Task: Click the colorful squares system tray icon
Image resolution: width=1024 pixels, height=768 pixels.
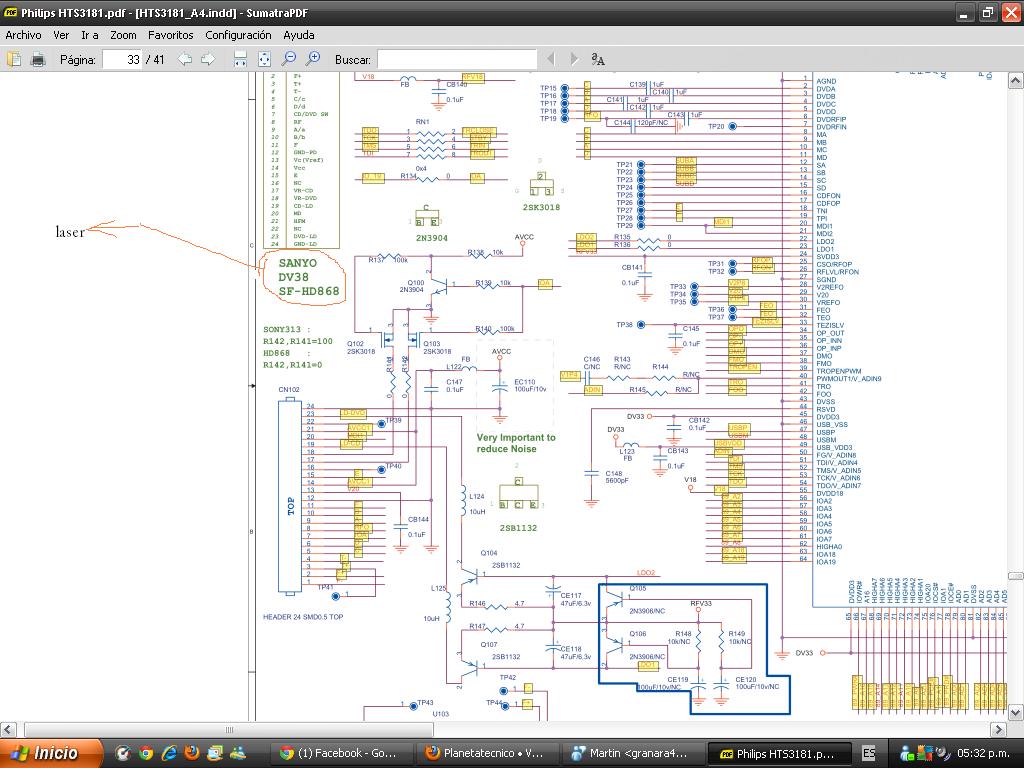Action: click(924, 754)
